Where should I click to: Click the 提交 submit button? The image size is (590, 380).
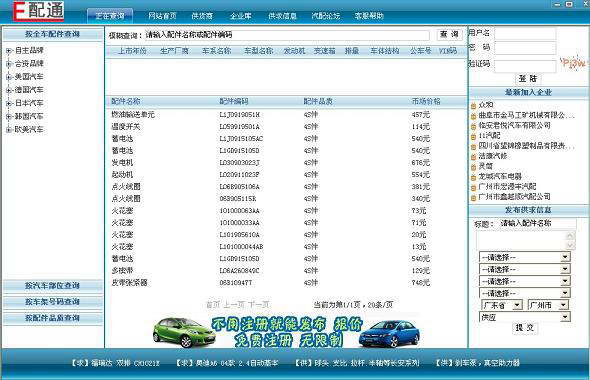(x=525, y=328)
